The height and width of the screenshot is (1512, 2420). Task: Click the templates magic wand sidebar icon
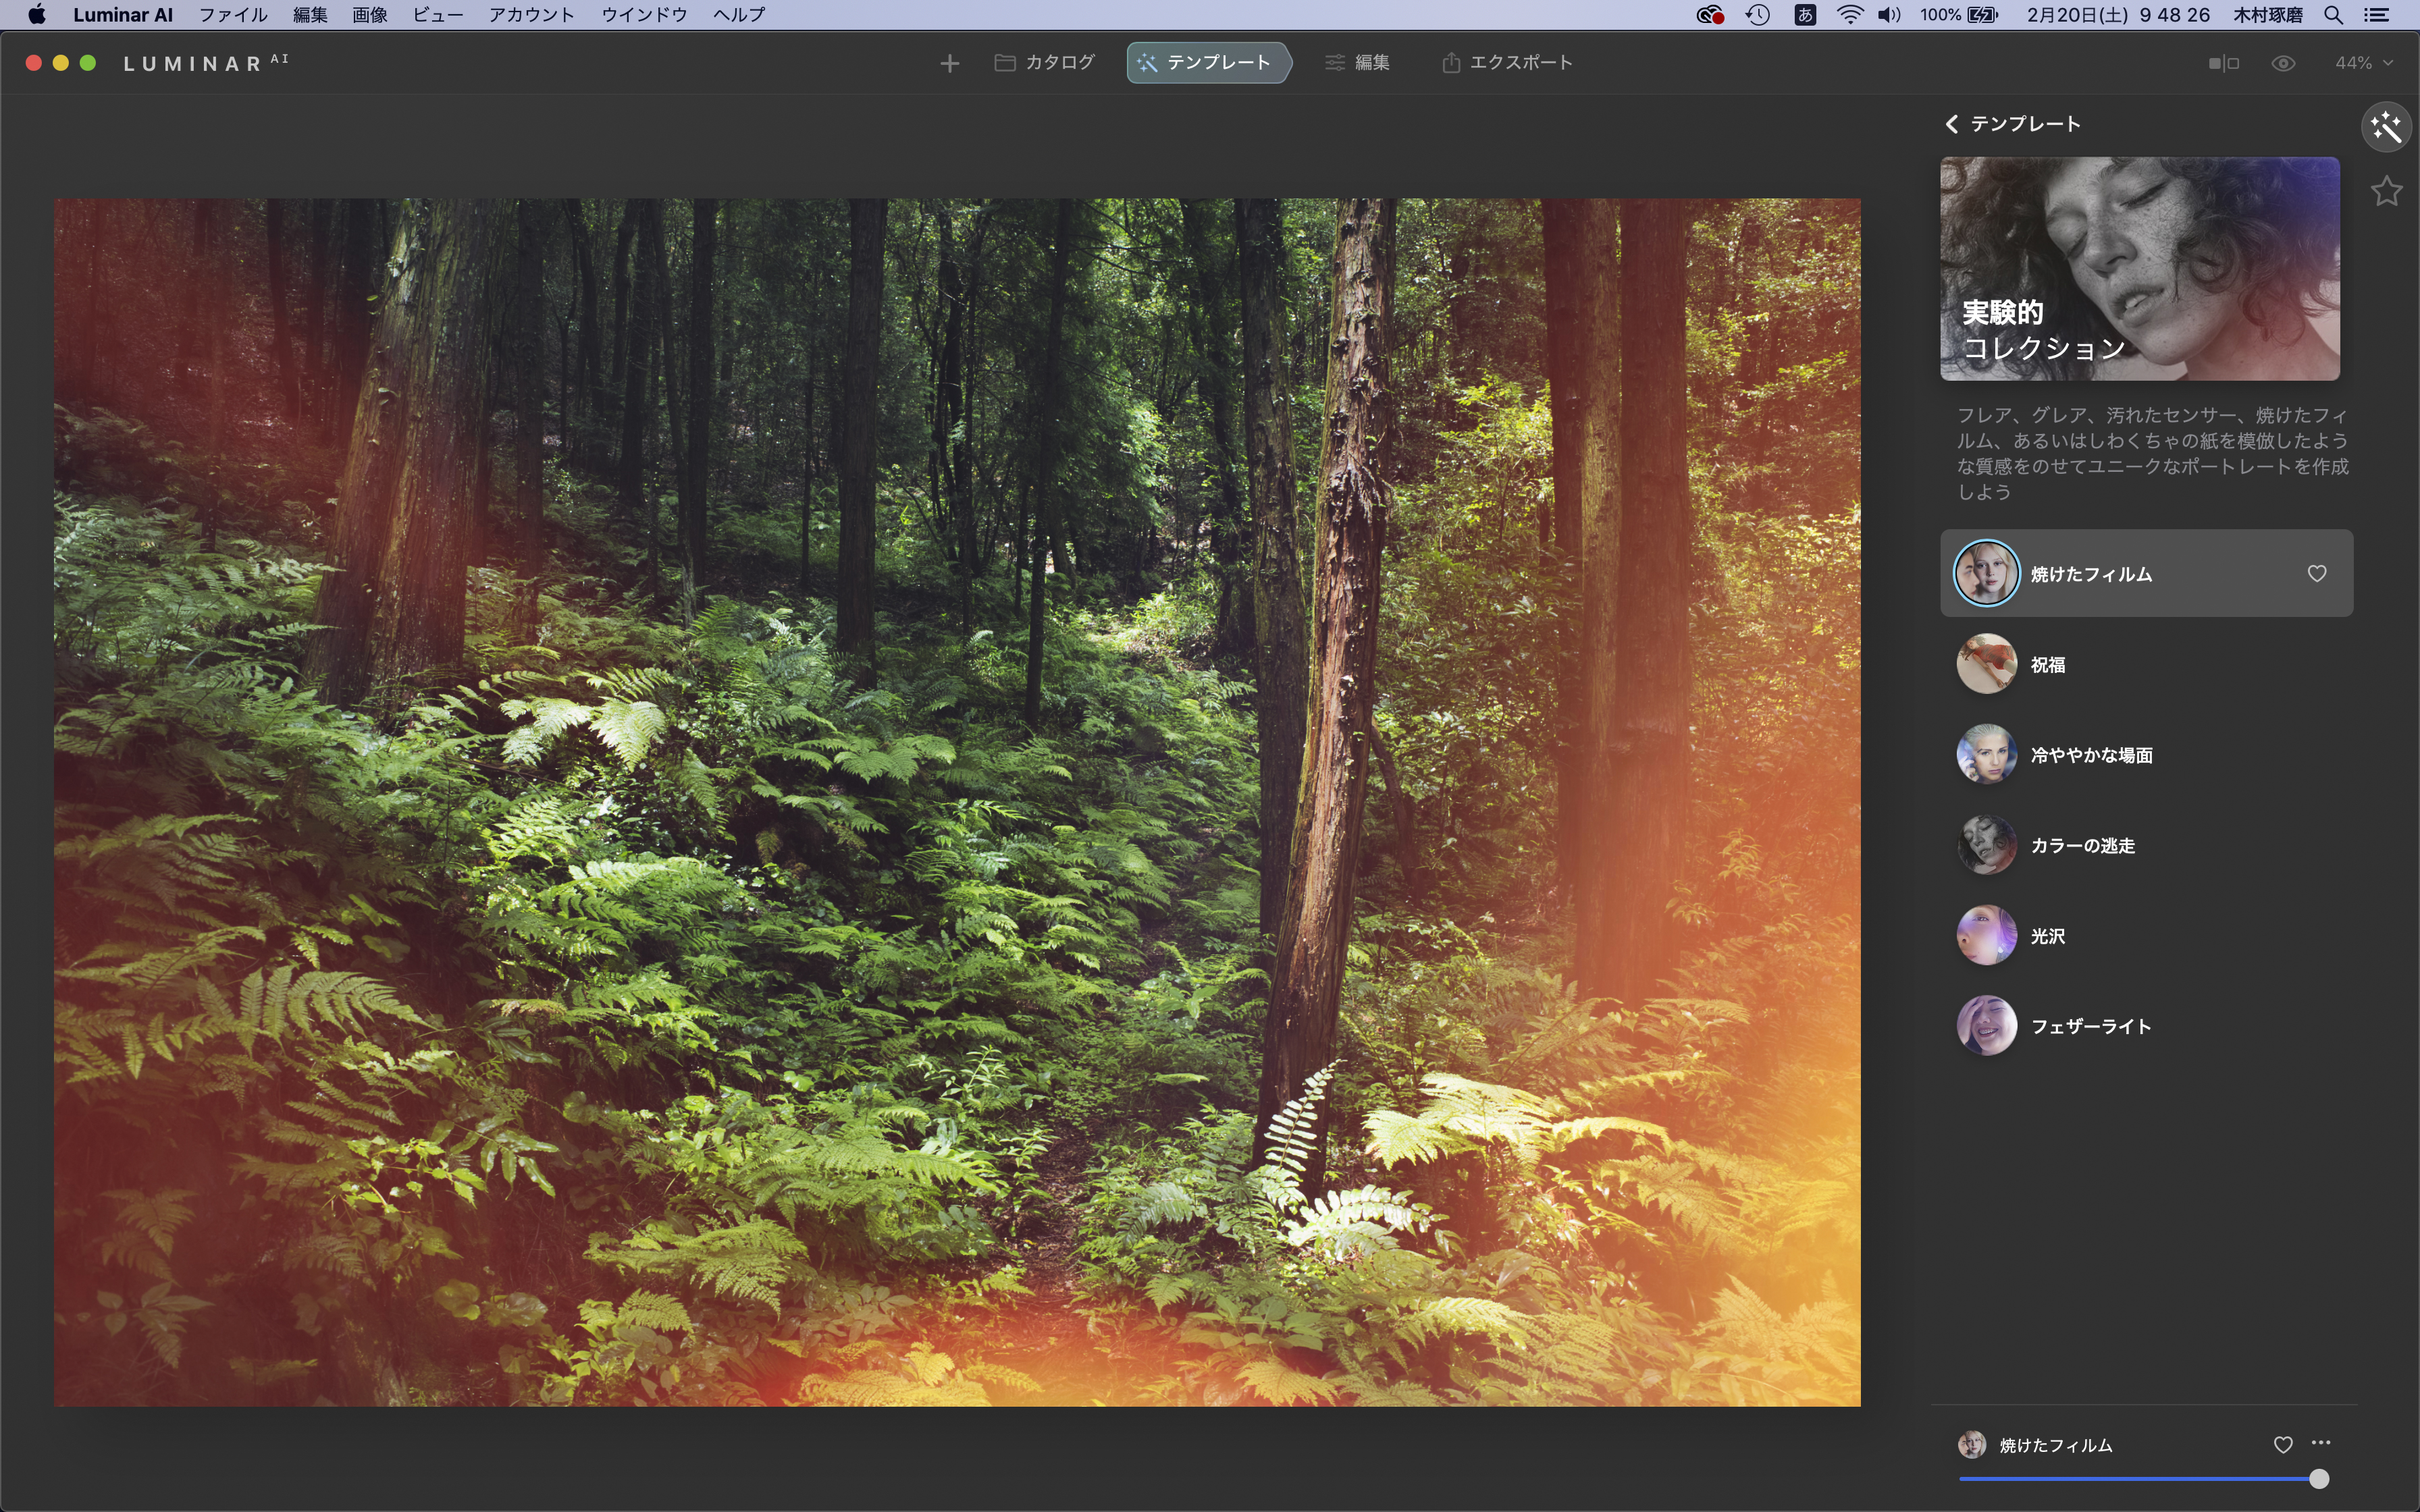(x=2387, y=127)
